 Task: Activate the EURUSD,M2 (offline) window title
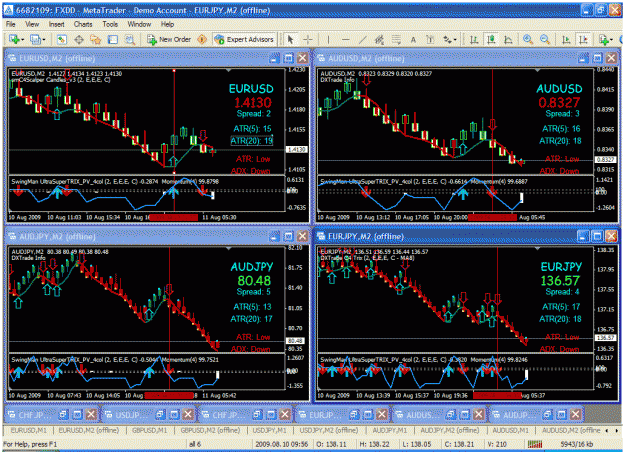pyautogui.click(x=57, y=59)
